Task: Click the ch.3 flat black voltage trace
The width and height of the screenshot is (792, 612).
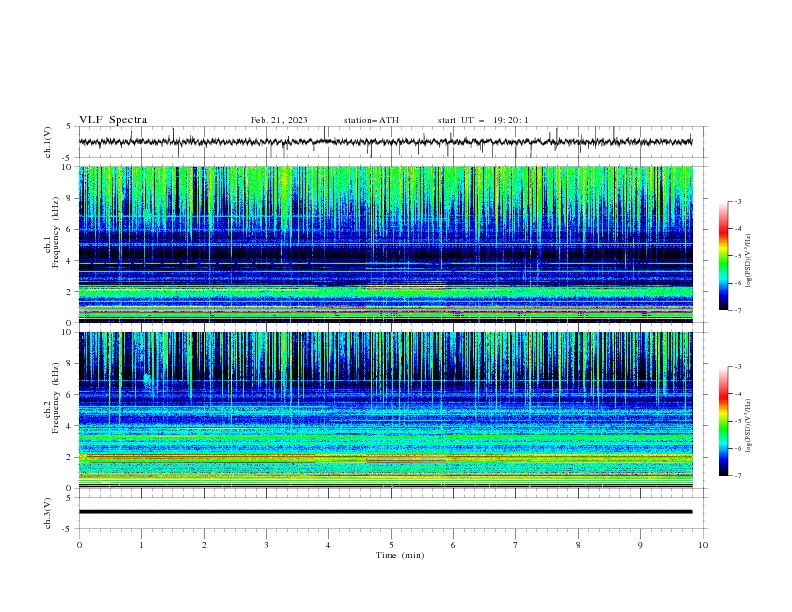Action: (385, 512)
